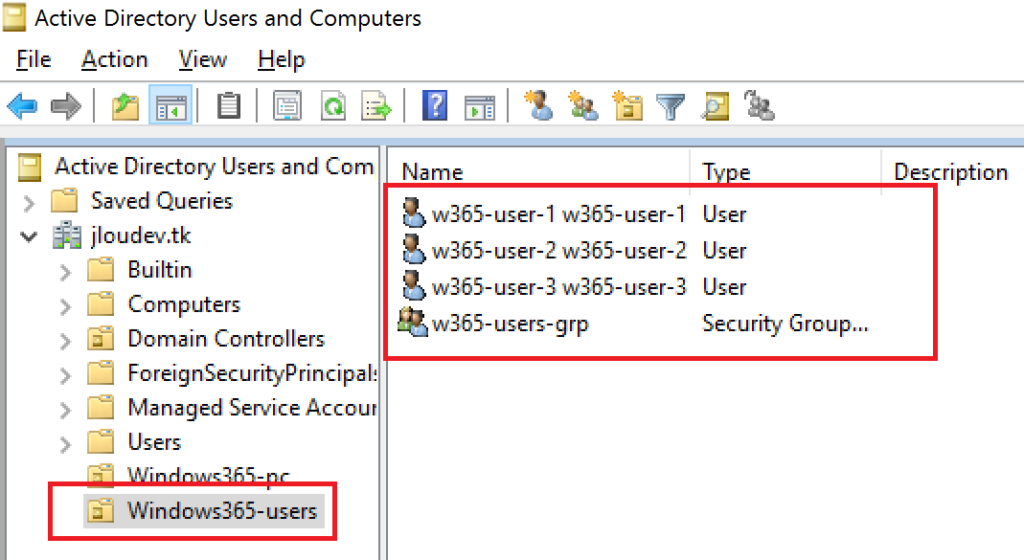Create a new group with toolbar icon

tap(583, 105)
